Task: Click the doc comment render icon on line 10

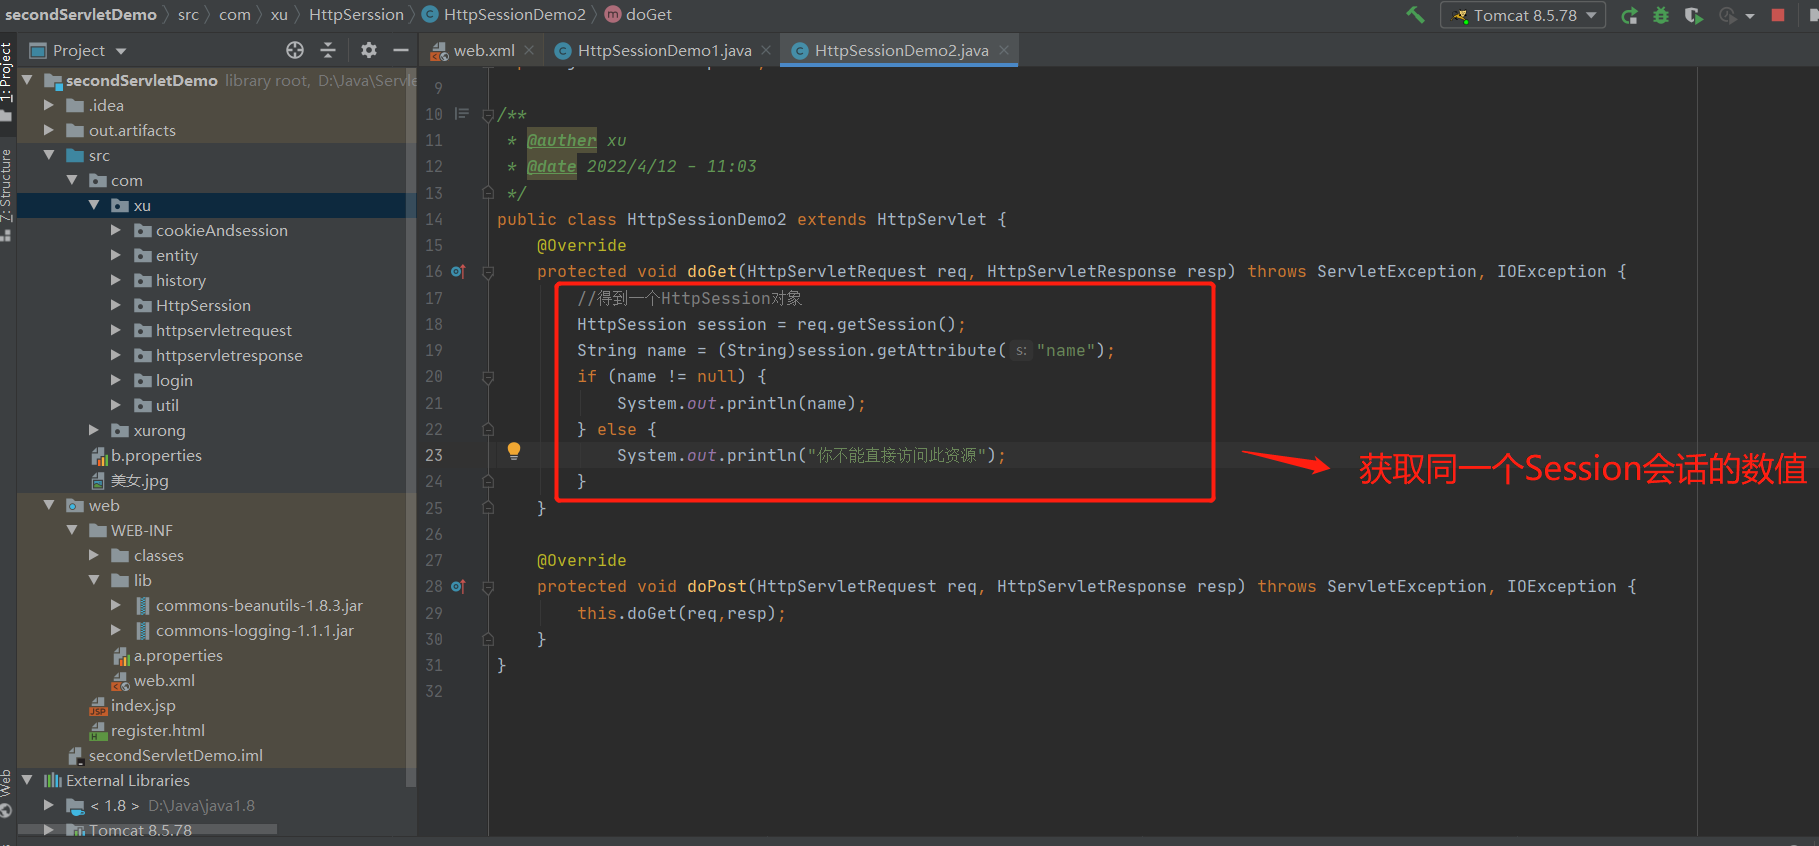Action: [461, 114]
